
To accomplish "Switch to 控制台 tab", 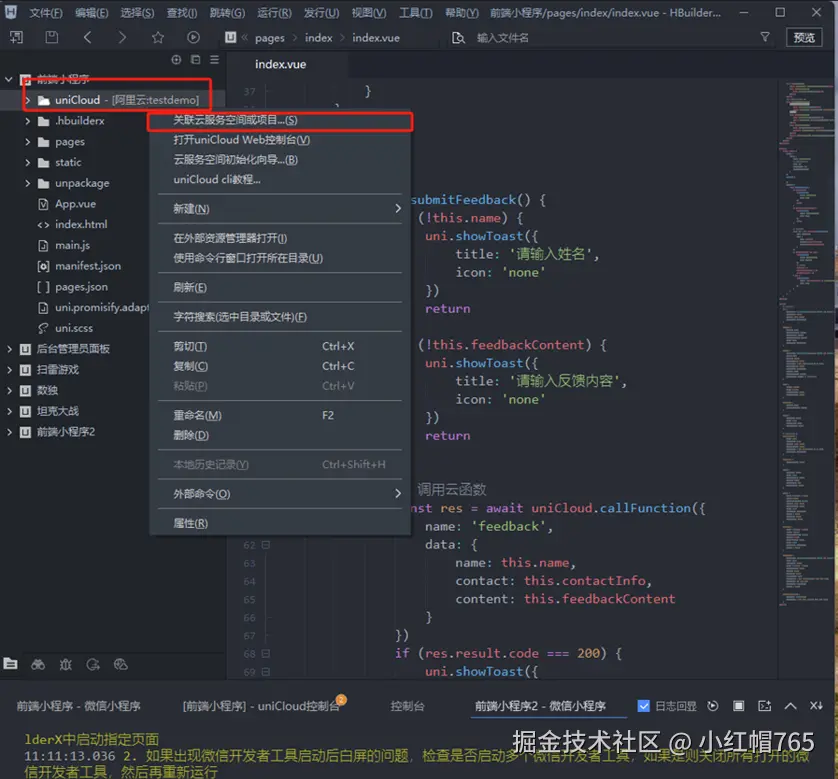I will click(407, 706).
